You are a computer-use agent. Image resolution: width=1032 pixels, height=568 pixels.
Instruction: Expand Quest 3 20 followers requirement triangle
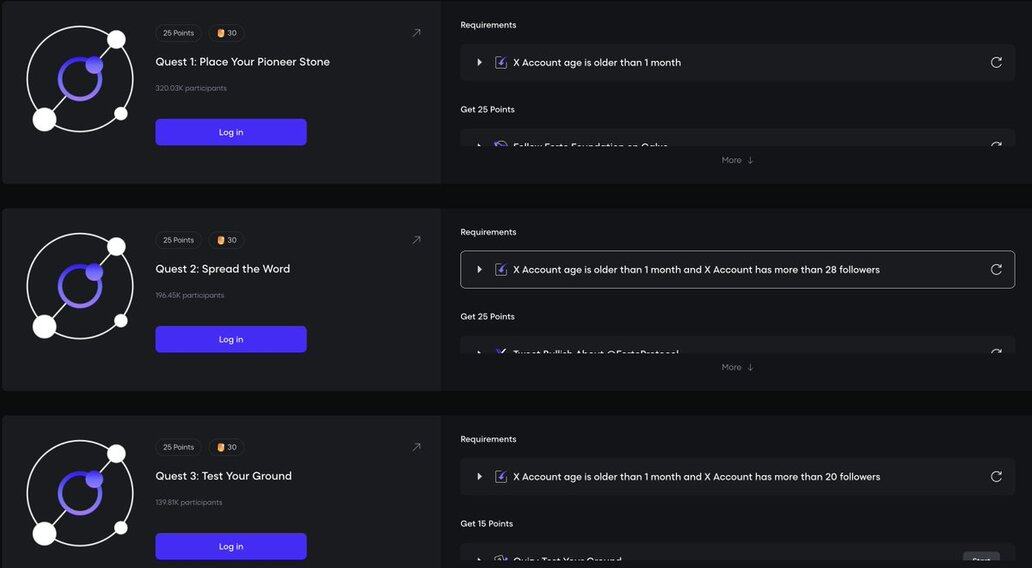[480, 476]
